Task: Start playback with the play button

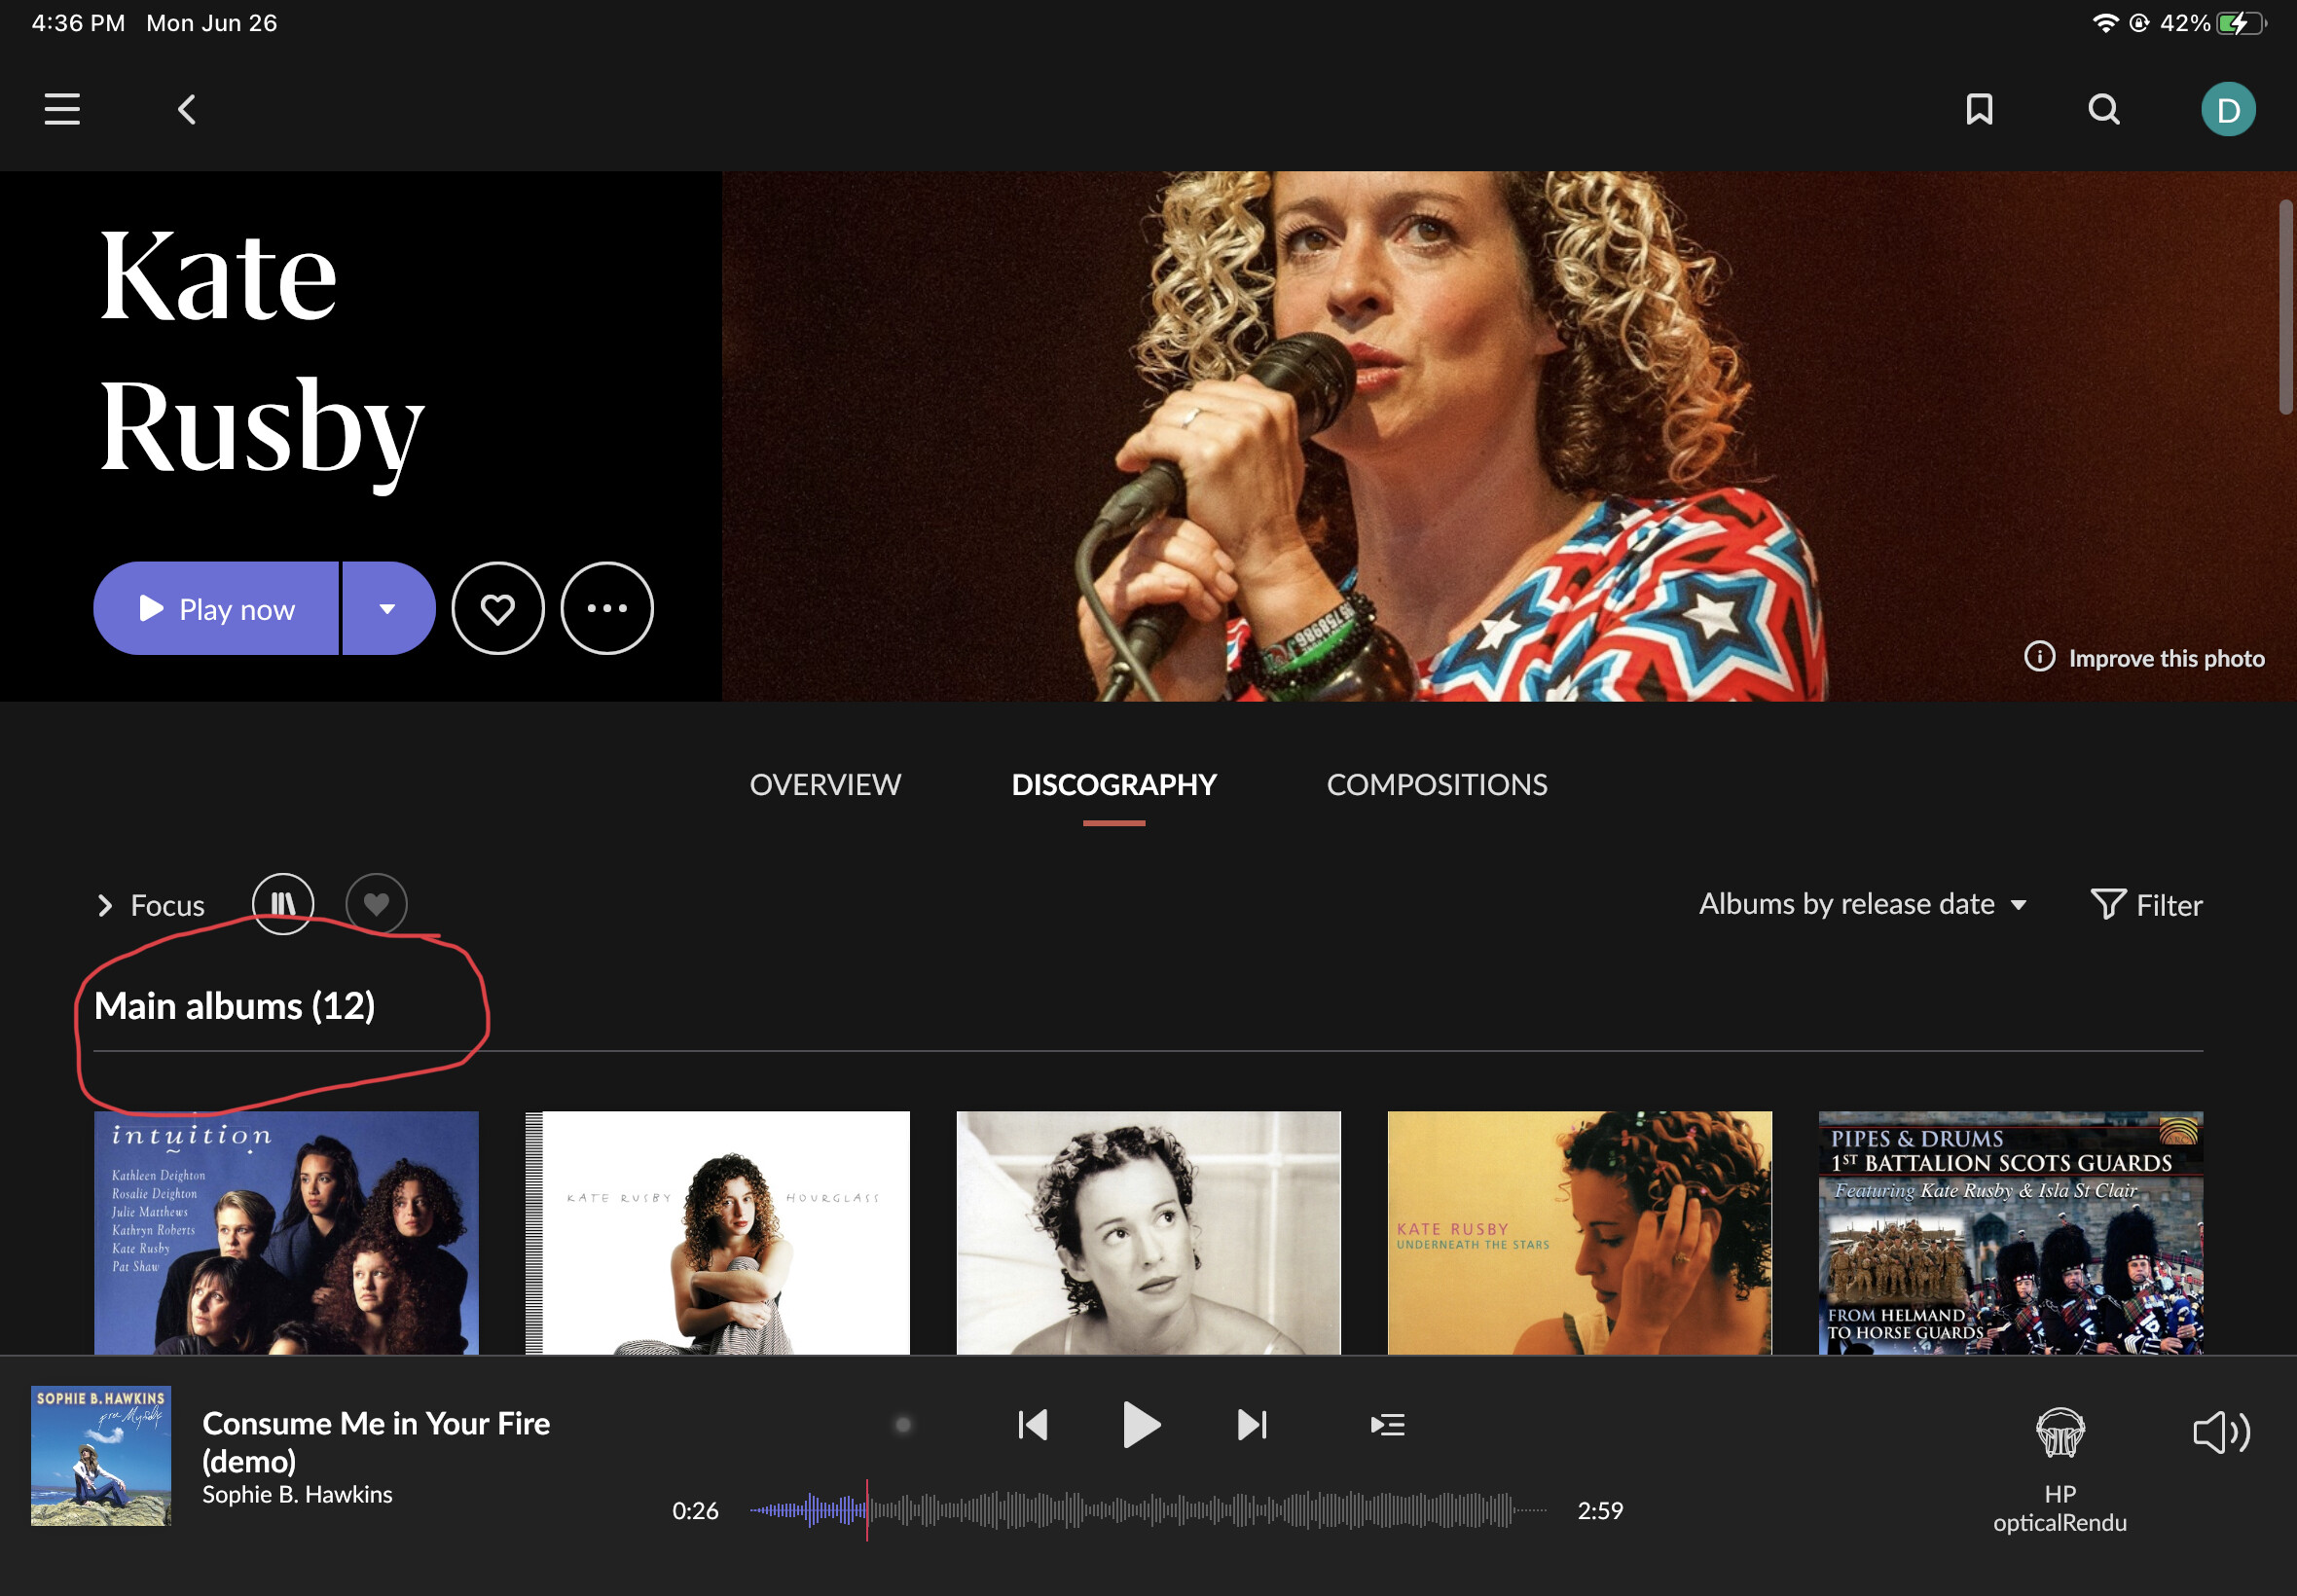Action: pyautogui.click(x=1141, y=1424)
